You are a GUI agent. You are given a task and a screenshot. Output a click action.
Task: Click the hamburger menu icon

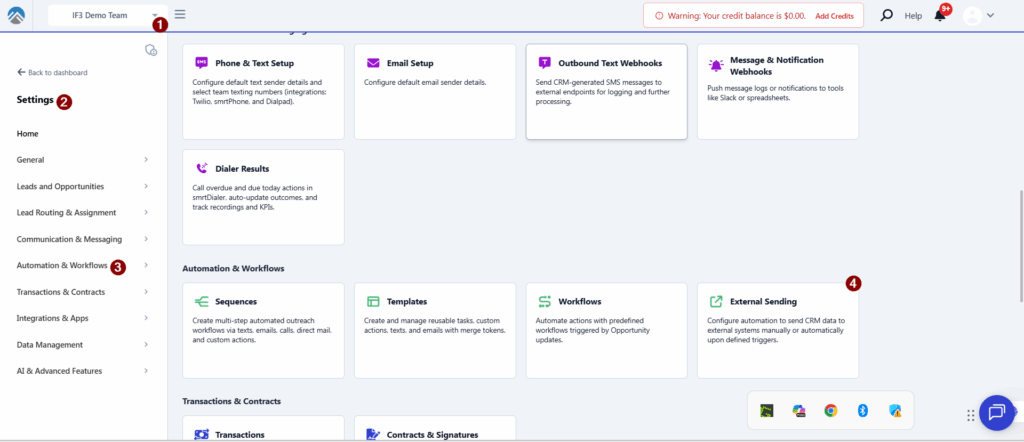pos(180,15)
